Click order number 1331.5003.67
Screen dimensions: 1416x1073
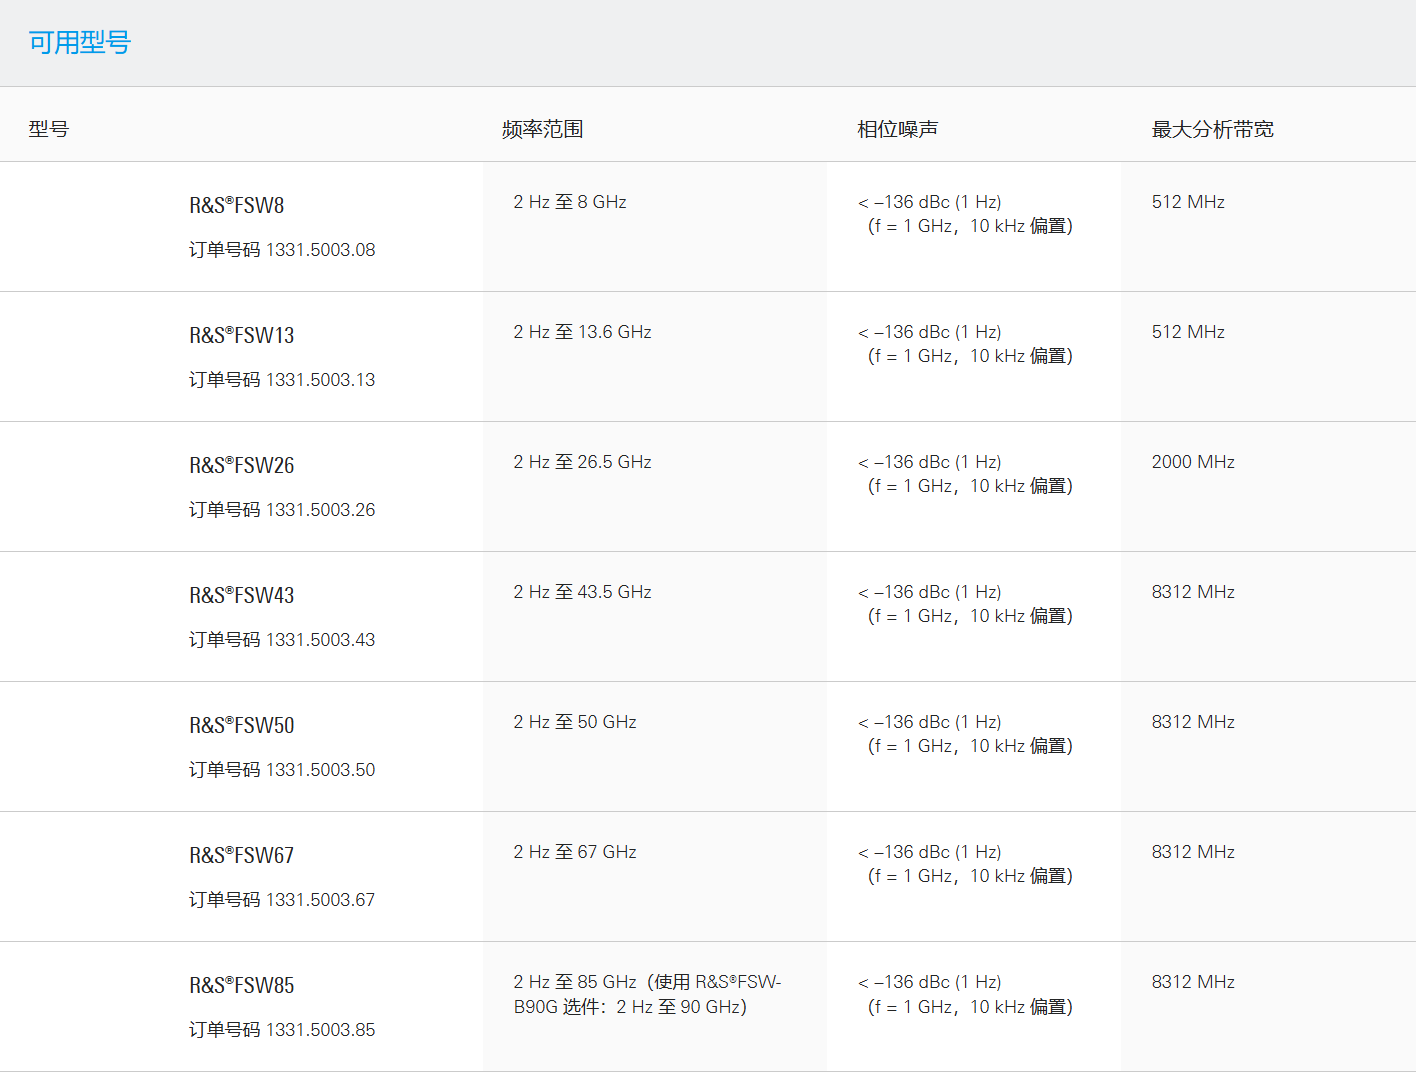[320, 900]
